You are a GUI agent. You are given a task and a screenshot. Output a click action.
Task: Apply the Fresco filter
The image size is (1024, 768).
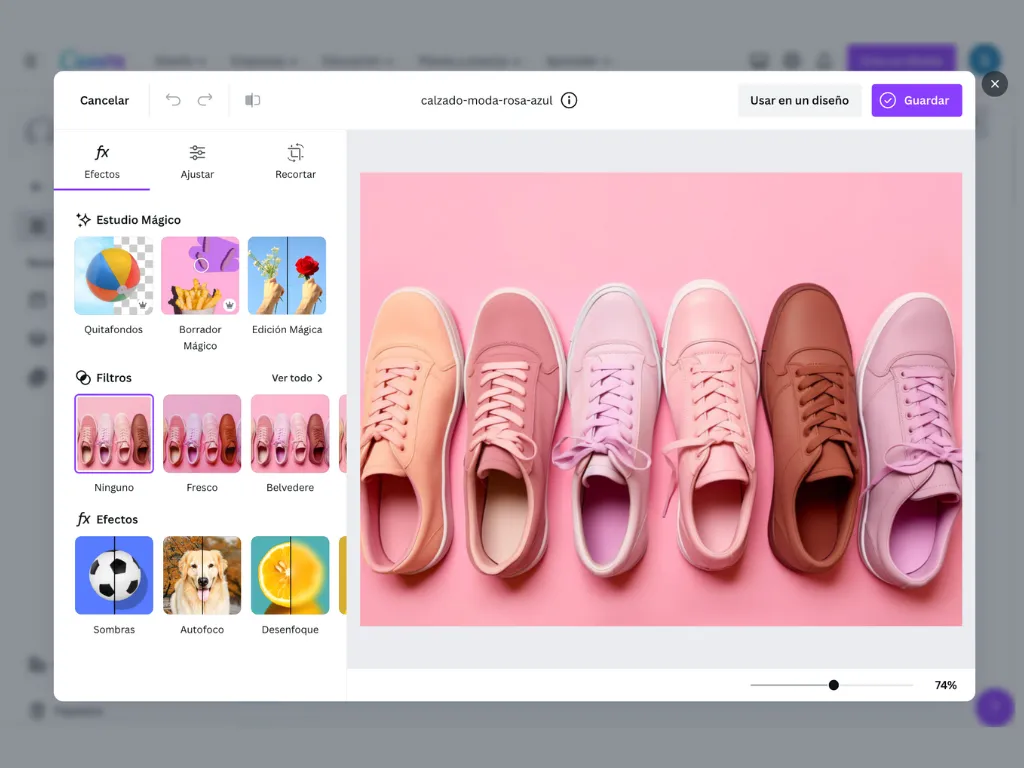click(202, 434)
